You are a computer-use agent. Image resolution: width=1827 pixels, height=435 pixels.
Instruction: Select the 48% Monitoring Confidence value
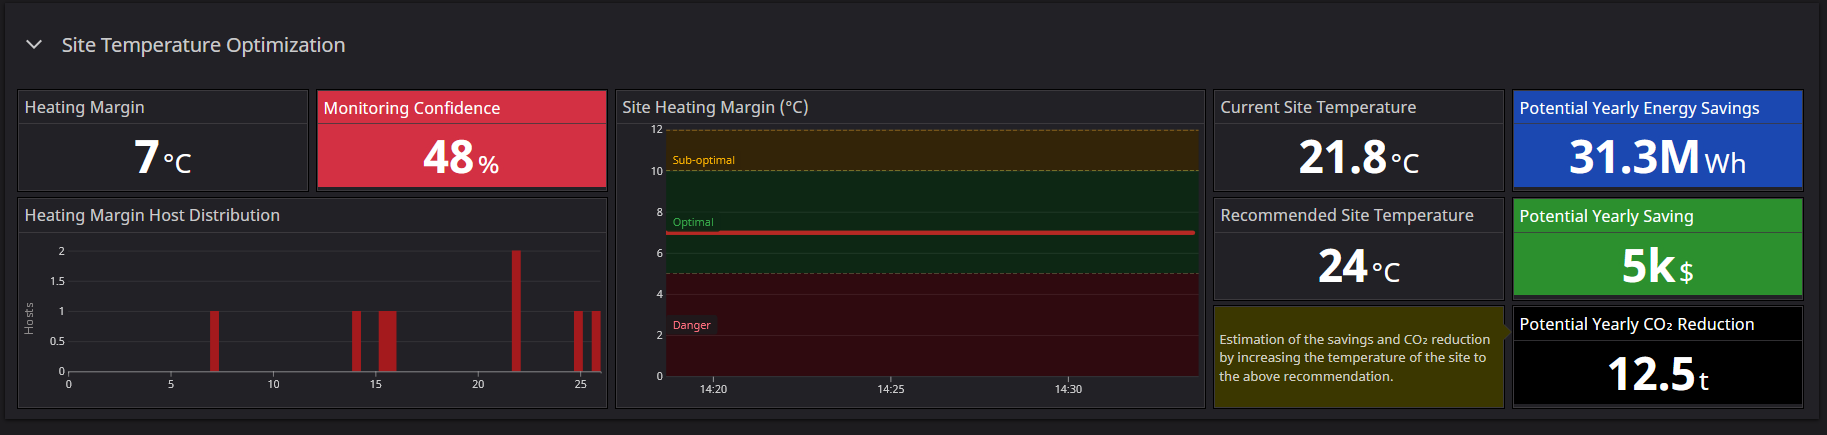coord(460,158)
